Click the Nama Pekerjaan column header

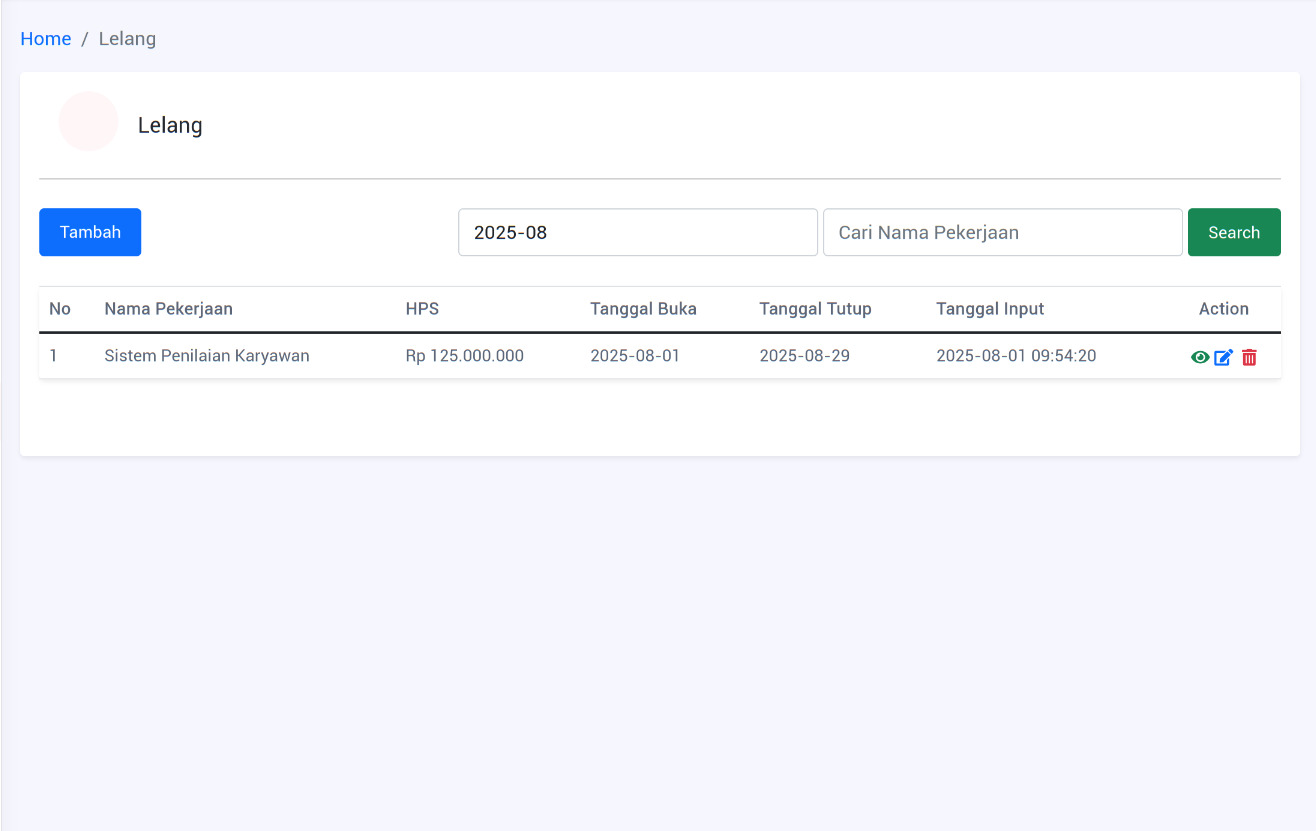coord(168,309)
